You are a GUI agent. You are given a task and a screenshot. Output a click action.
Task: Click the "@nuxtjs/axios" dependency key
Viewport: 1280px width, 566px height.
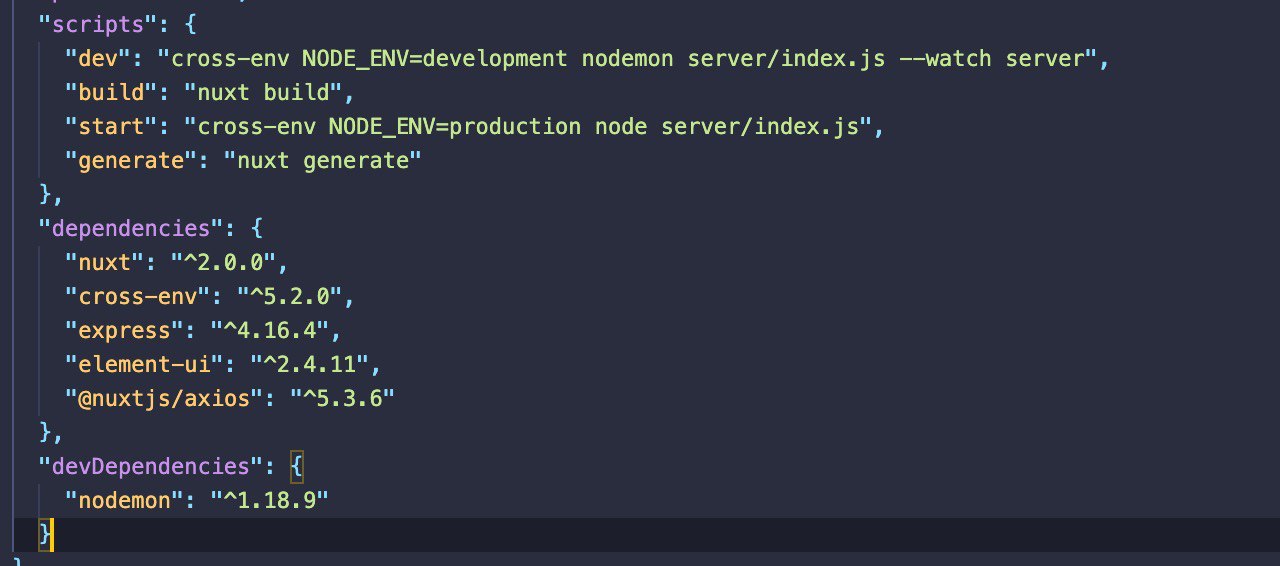(x=164, y=399)
